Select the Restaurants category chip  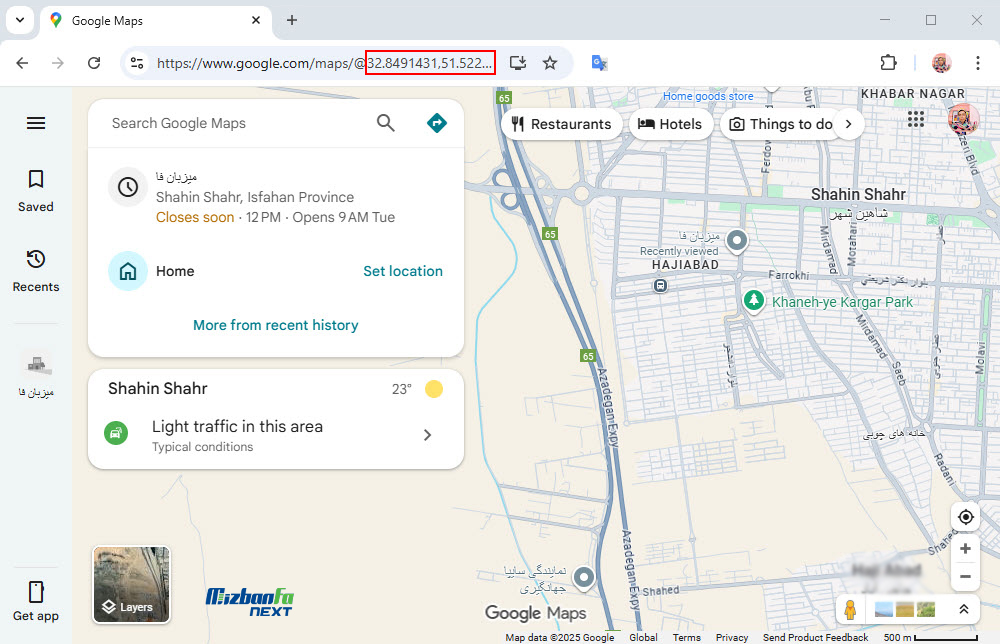(x=561, y=124)
